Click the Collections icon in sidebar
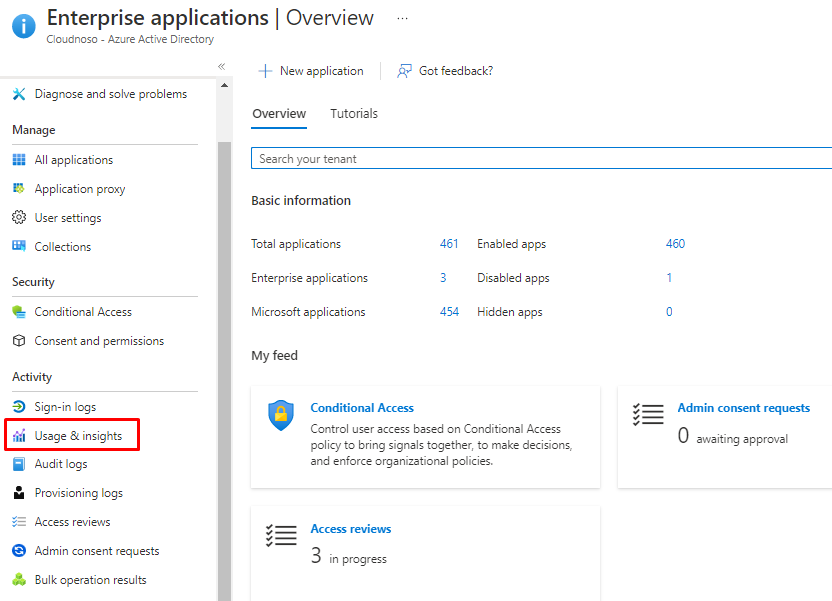The height and width of the screenshot is (601, 832). pos(19,247)
